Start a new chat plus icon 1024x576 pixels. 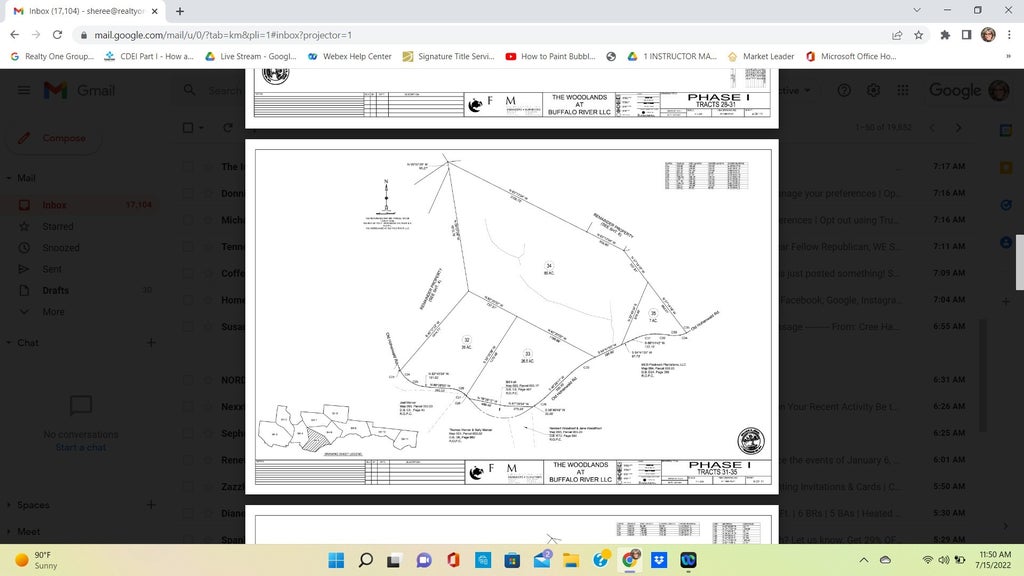pos(151,343)
